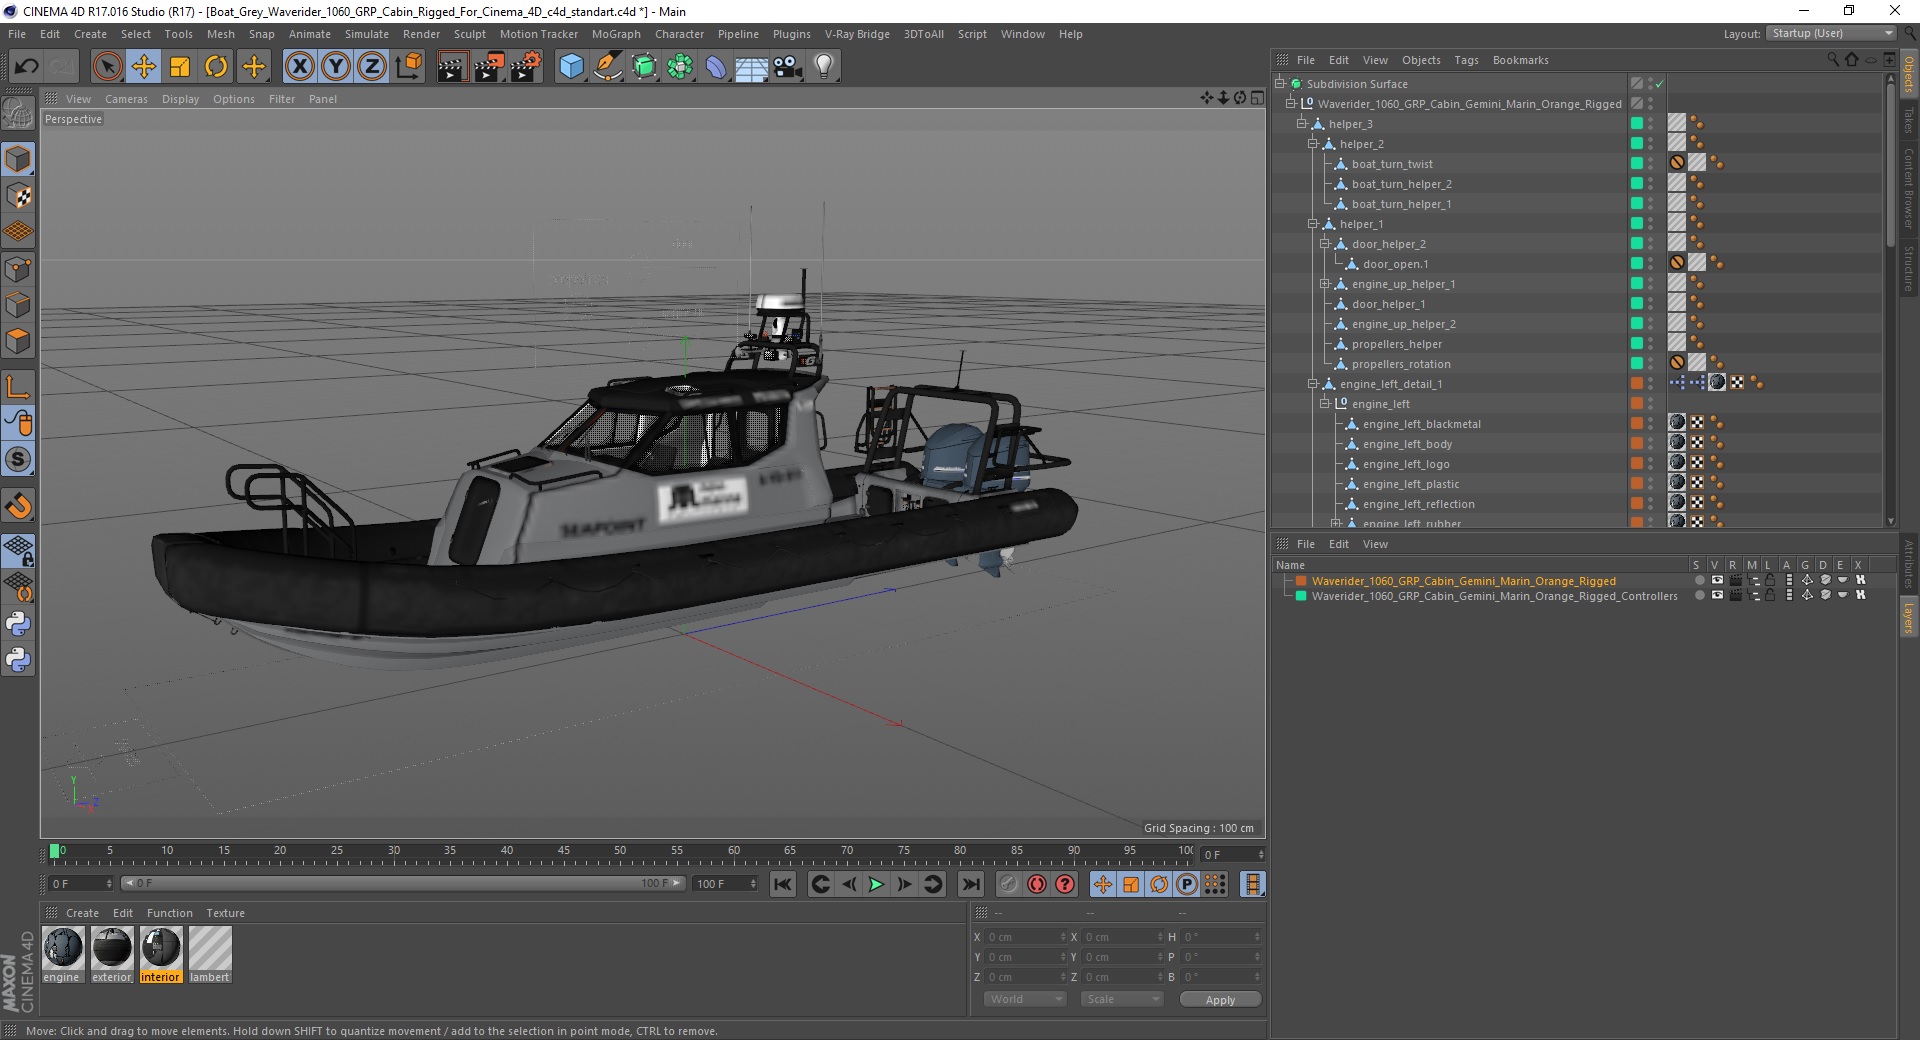Collapse engine_left_detail_1 node
Image resolution: width=1920 pixels, height=1040 pixels.
(1313, 384)
